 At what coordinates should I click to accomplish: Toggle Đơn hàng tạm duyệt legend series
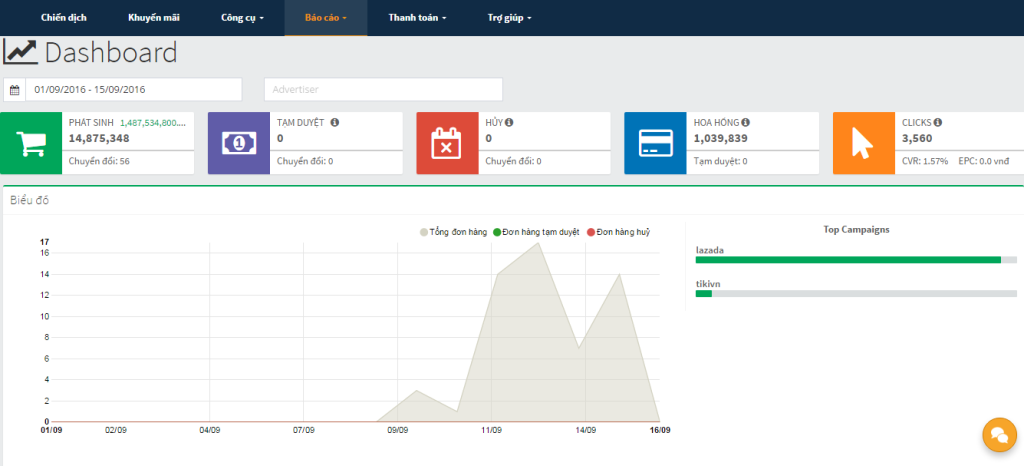click(x=536, y=232)
